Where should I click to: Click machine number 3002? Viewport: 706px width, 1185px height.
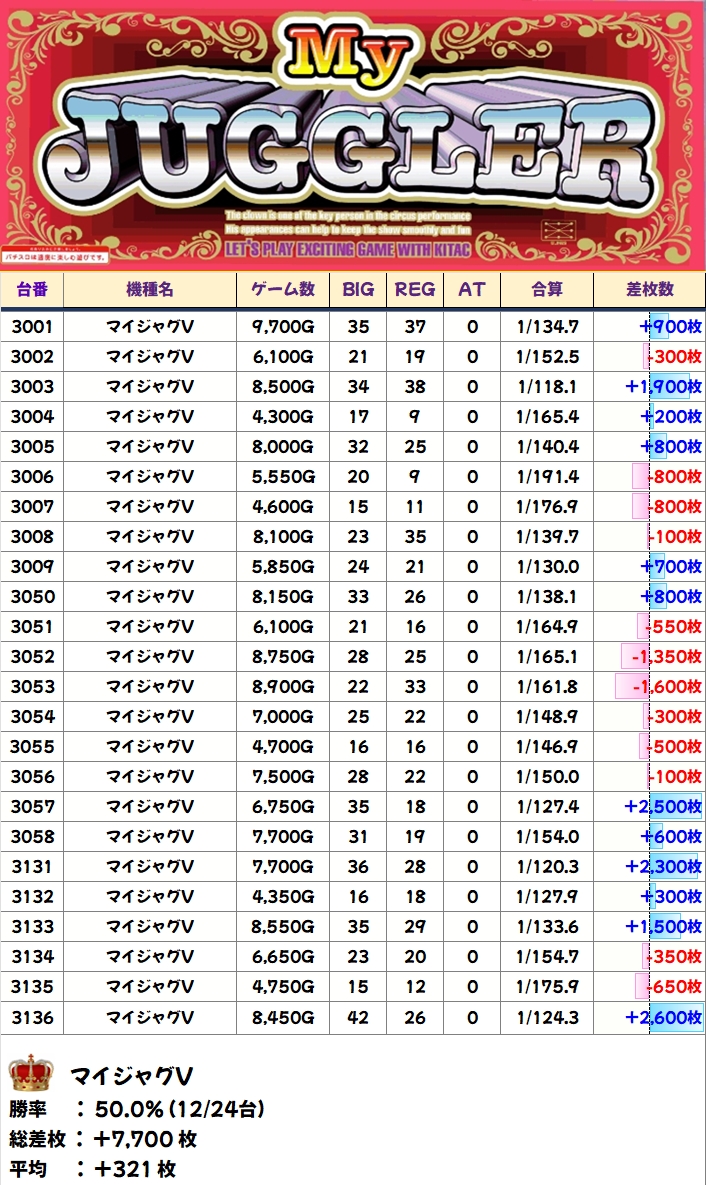tap(32, 357)
